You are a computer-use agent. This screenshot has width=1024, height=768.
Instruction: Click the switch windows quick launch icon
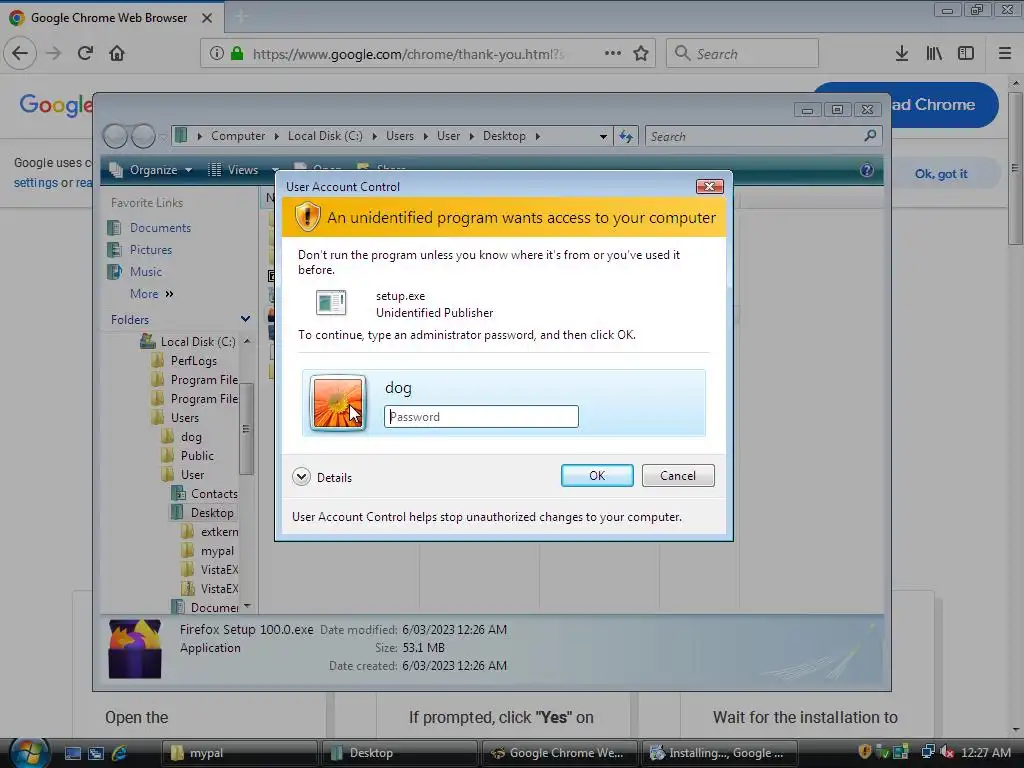tap(96, 753)
